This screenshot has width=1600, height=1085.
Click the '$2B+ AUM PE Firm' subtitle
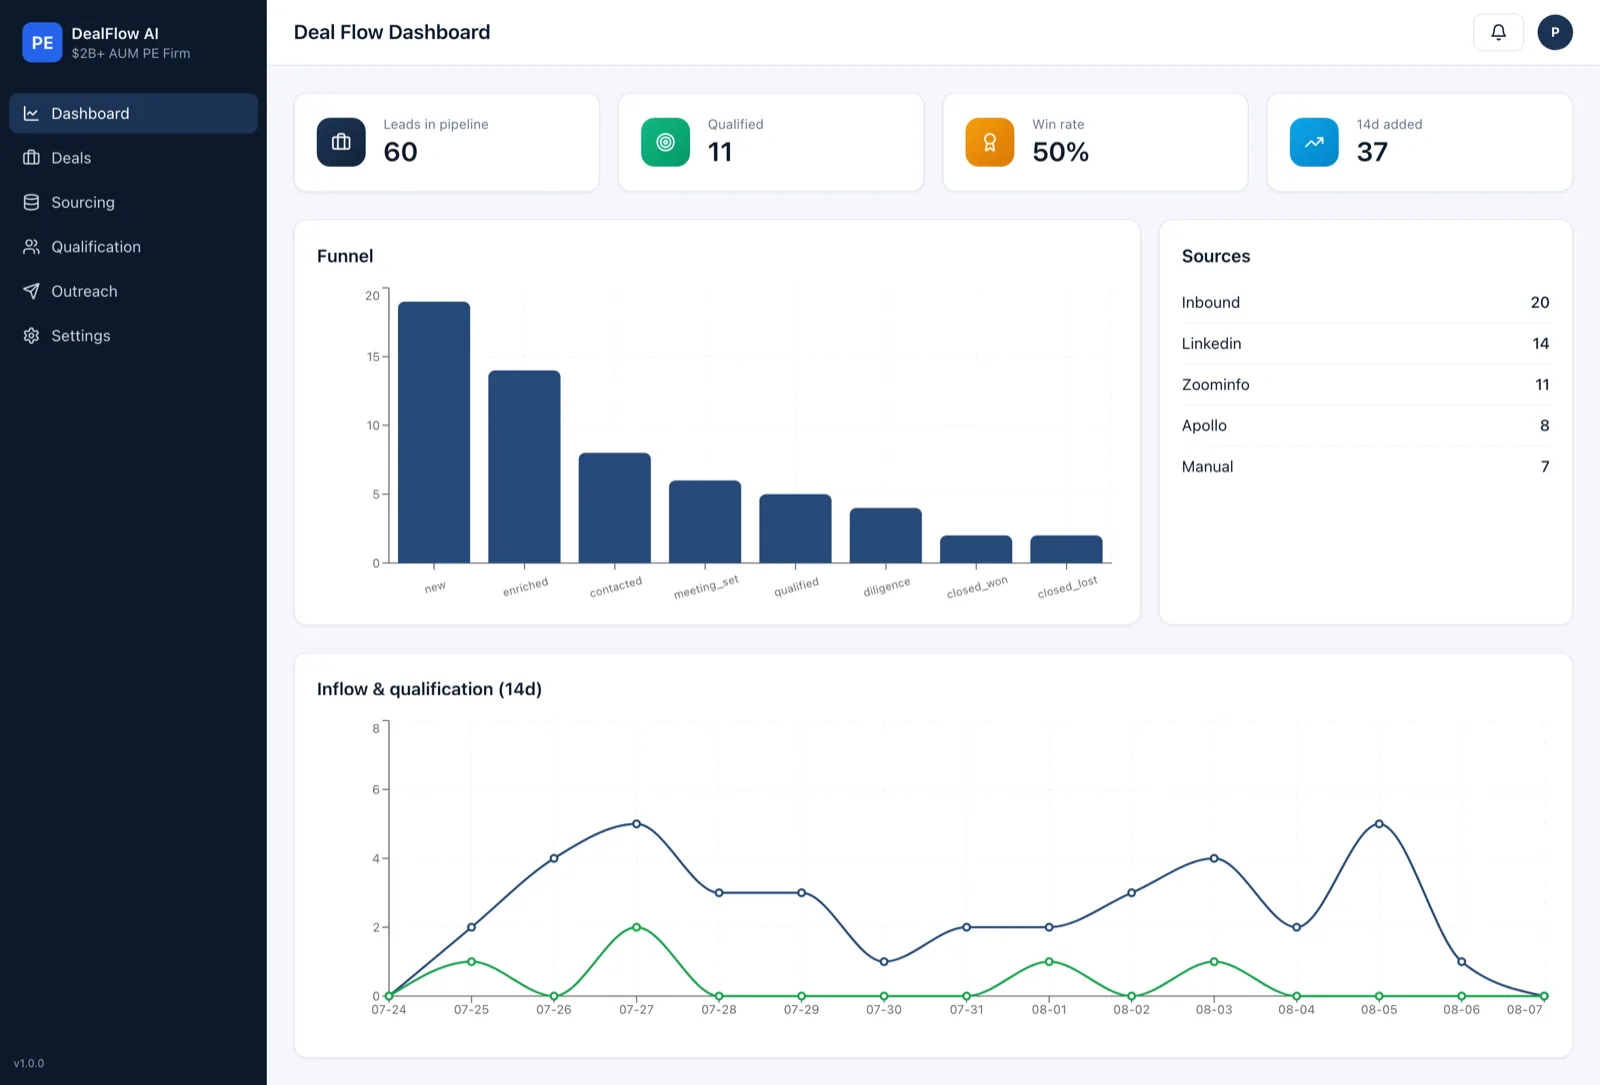tap(131, 54)
